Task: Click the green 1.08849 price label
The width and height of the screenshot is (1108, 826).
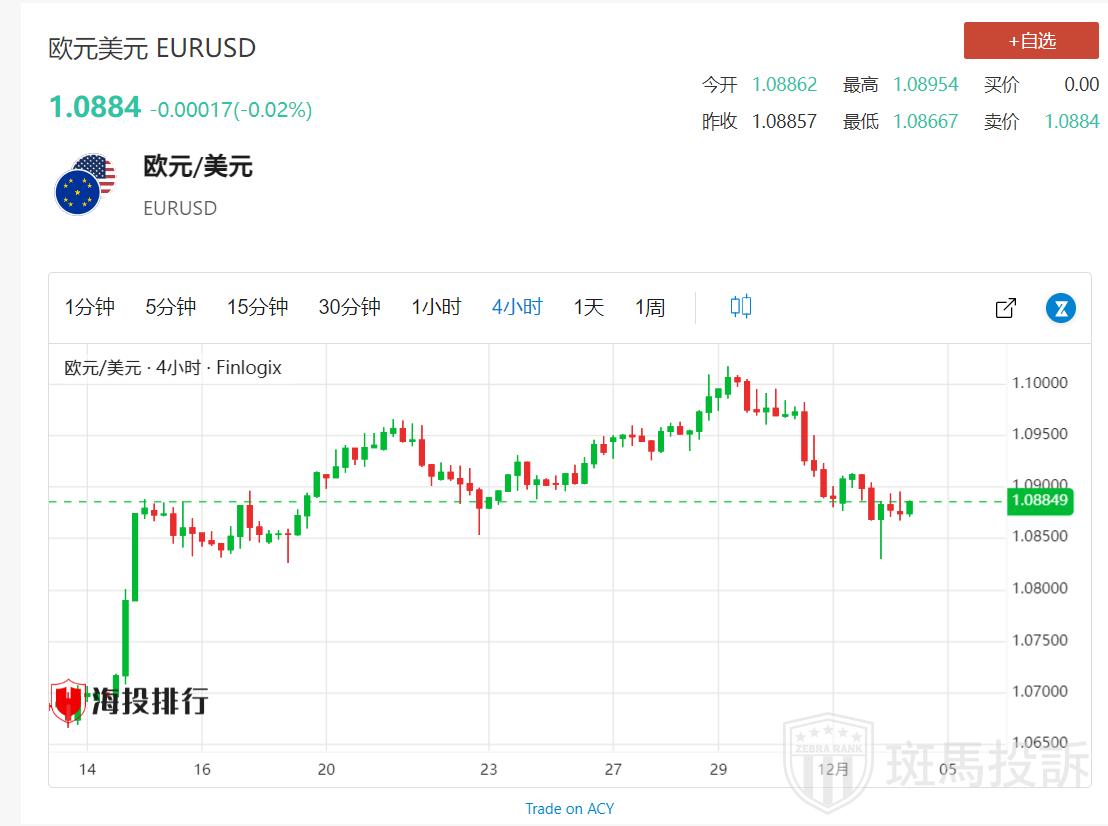Action: coord(1041,501)
